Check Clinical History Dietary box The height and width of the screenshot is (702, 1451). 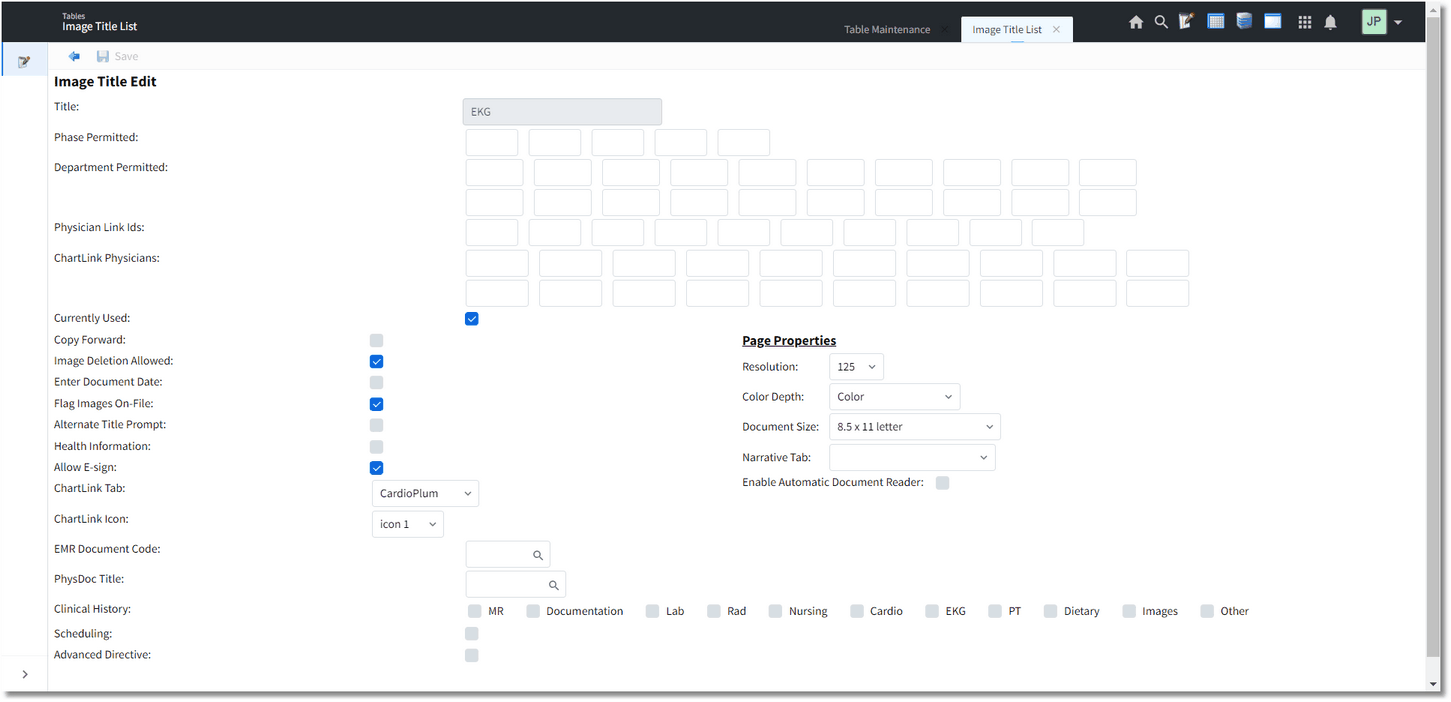[x=1051, y=611]
